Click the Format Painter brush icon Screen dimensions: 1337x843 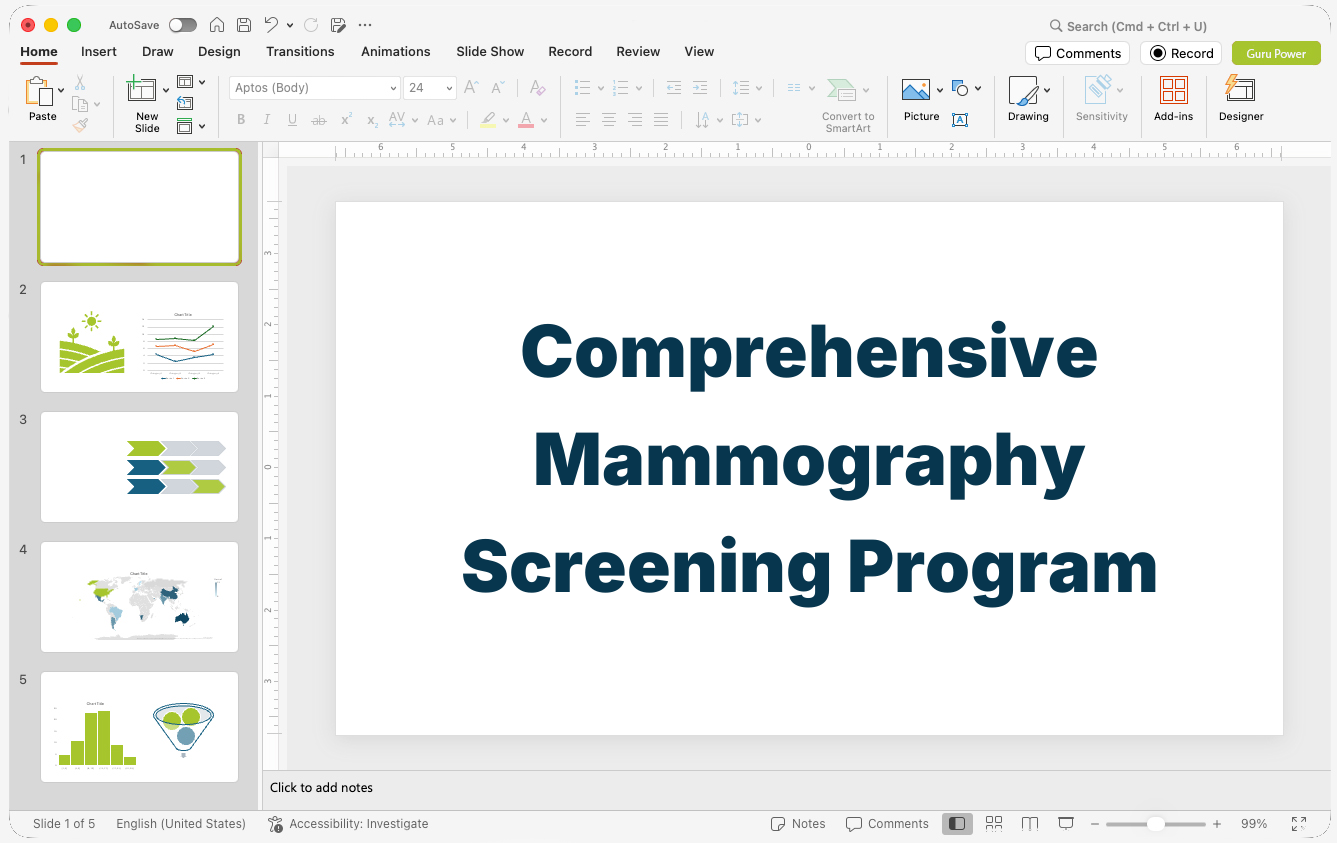[80, 125]
